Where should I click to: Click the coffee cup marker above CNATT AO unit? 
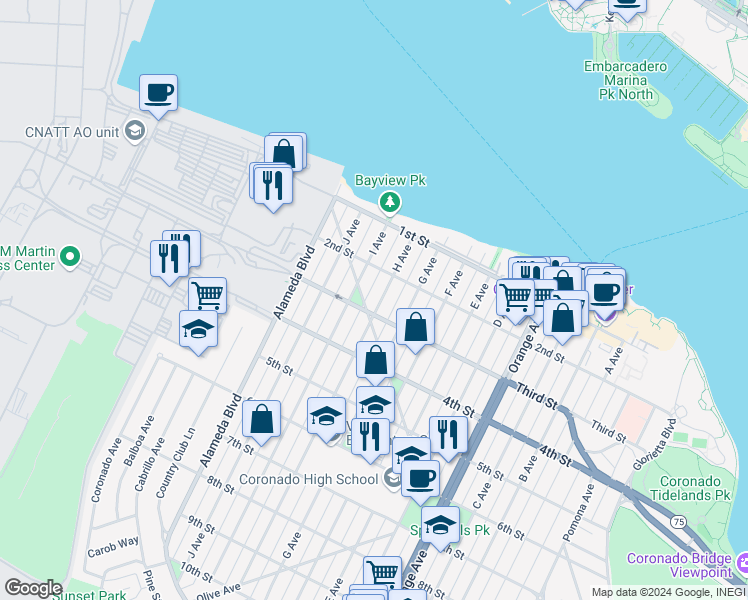coord(158,95)
